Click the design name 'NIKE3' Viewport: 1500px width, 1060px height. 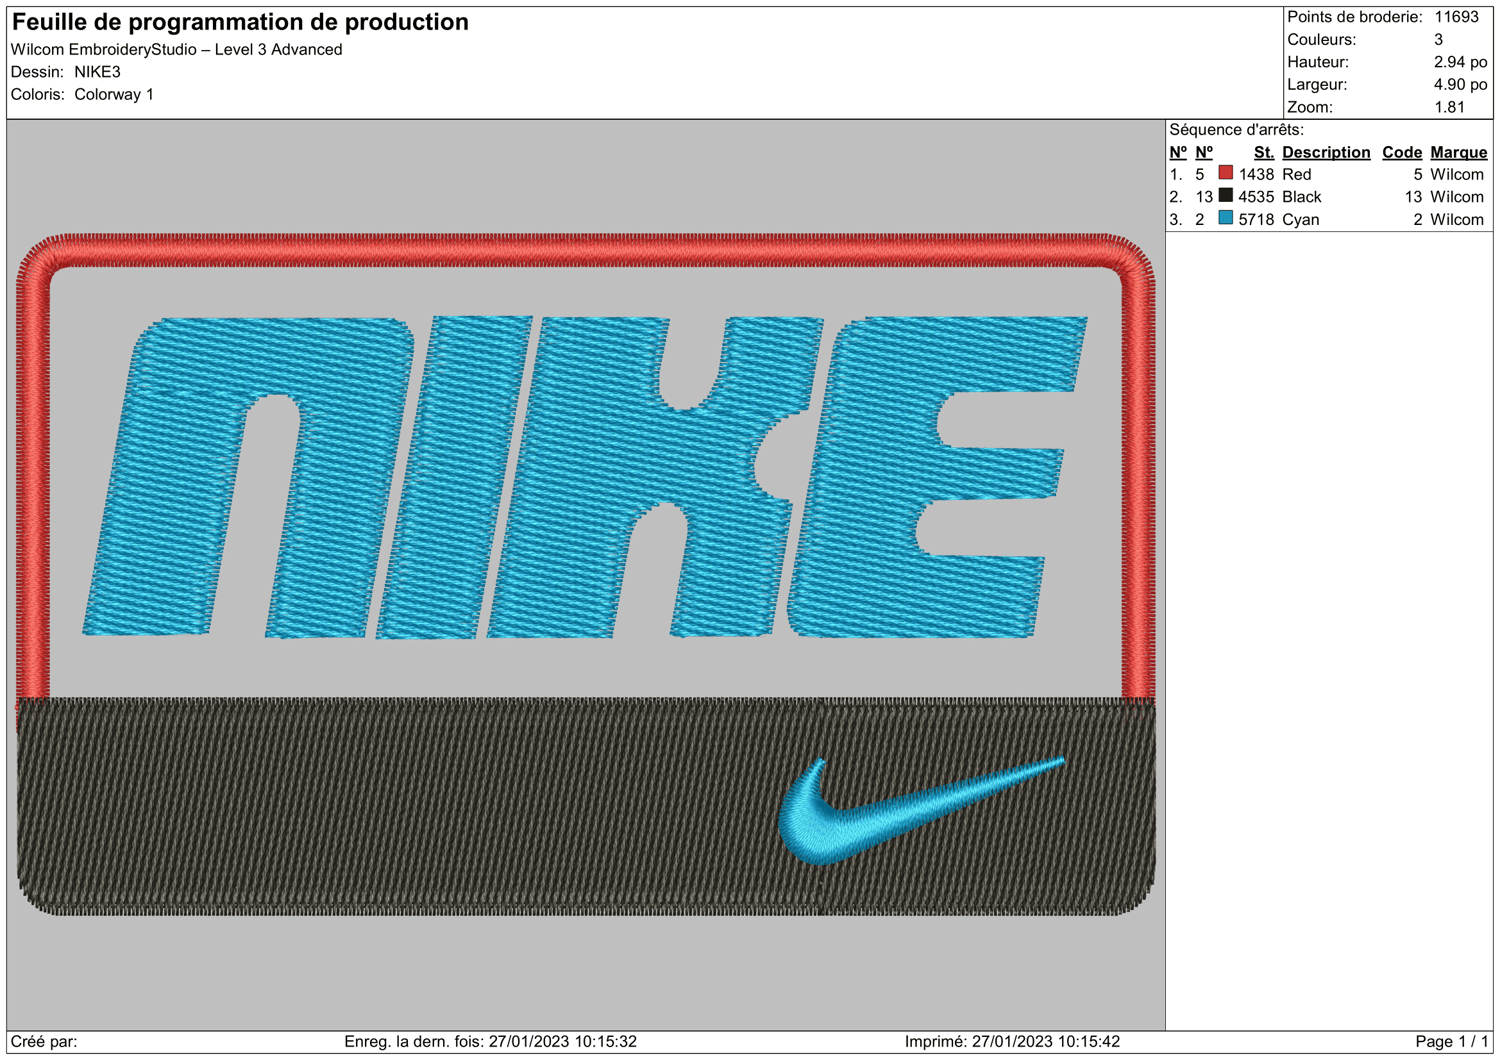(x=97, y=72)
